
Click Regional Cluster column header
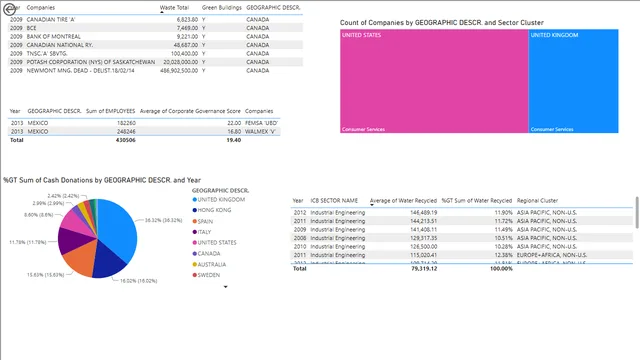click(537, 200)
